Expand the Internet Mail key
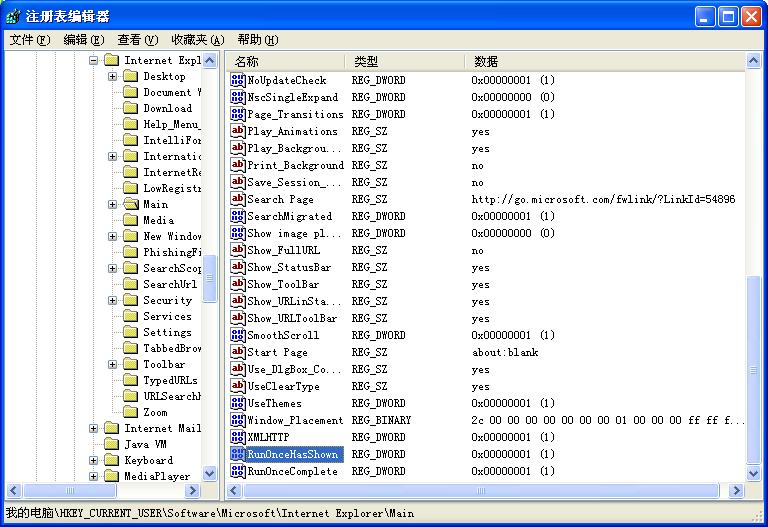768x527 pixels. [x=94, y=428]
